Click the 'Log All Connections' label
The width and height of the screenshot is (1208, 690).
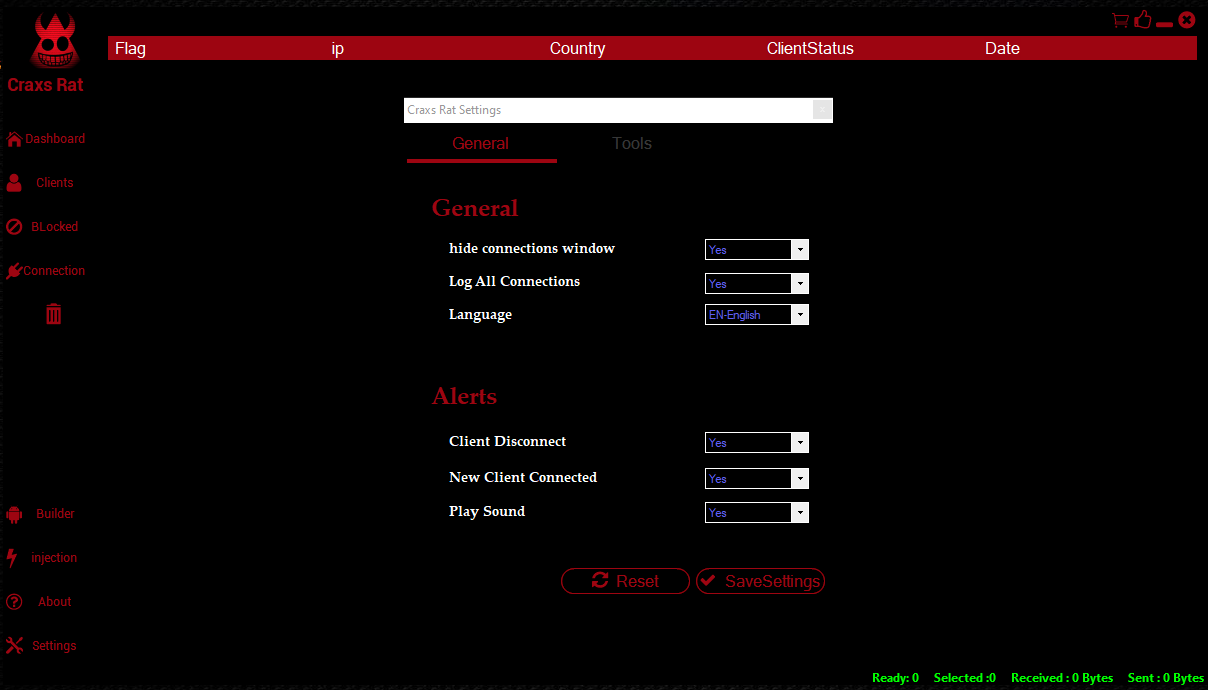[x=514, y=281]
